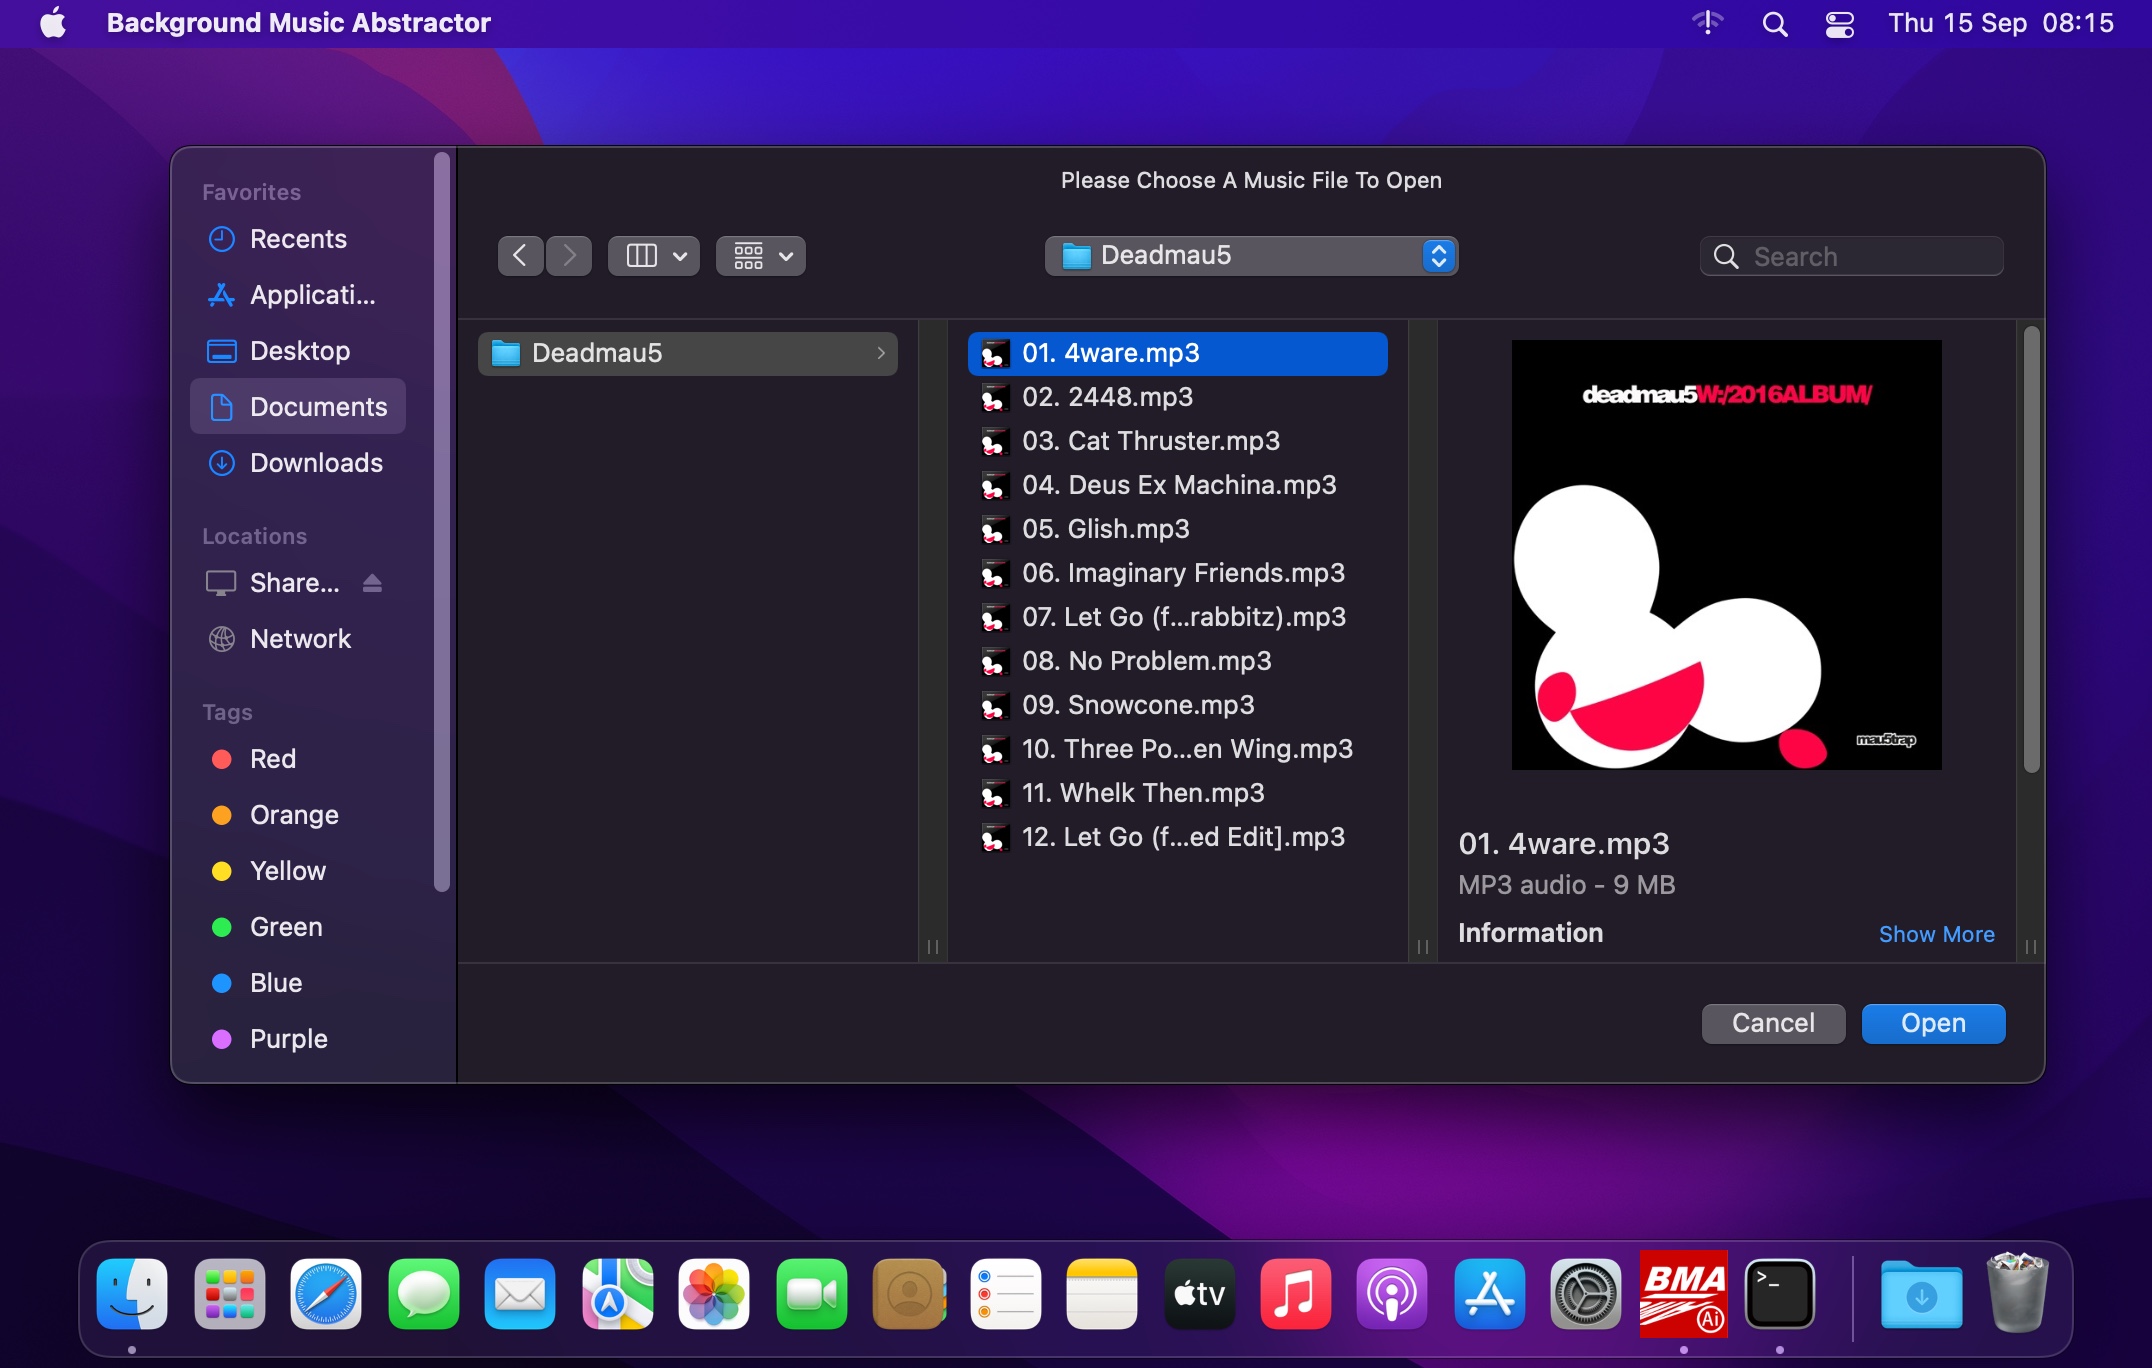2152x1368 pixels.
Task: Click the Search field
Action: point(1851,256)
